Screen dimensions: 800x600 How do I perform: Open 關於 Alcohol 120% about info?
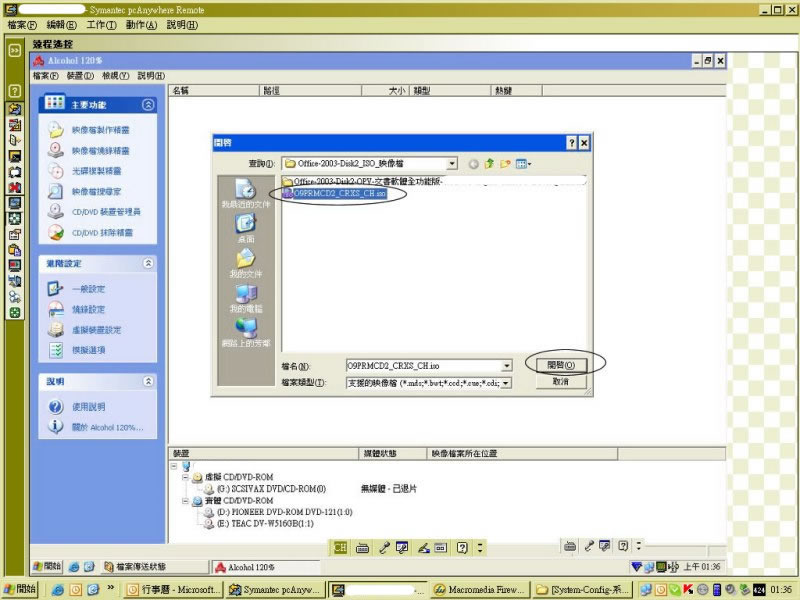pyautogui.click(x=107, y=427)
